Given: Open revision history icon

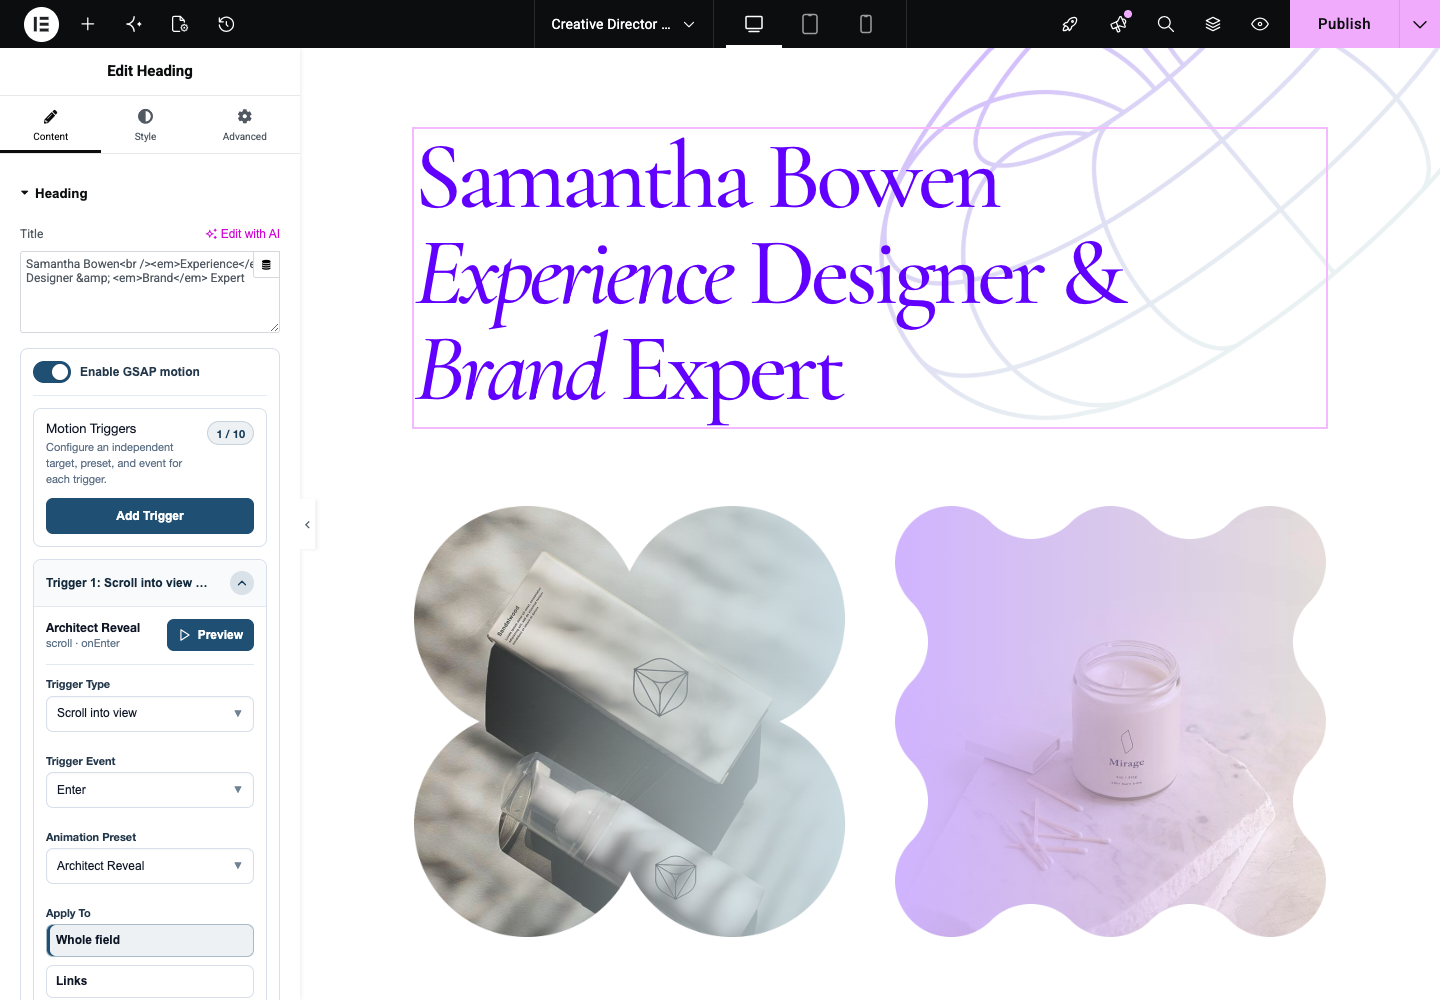Looking at the screenshot, I should tap(226, 24).
